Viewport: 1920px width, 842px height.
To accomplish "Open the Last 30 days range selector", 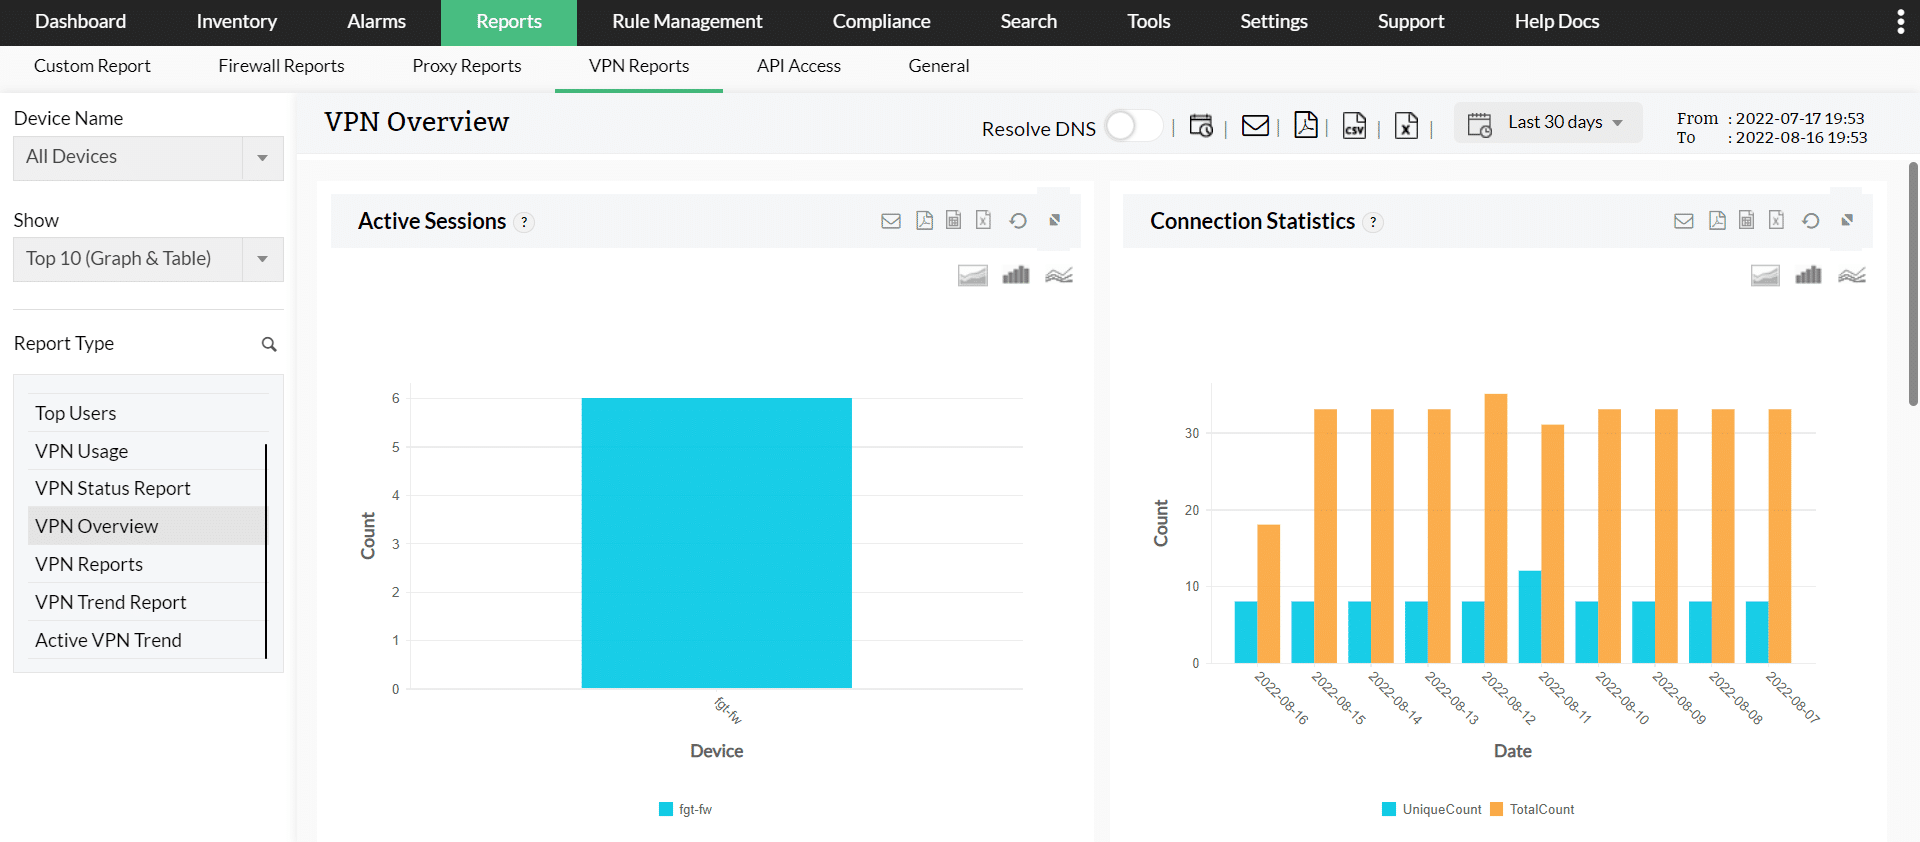I will point(1548,123).
